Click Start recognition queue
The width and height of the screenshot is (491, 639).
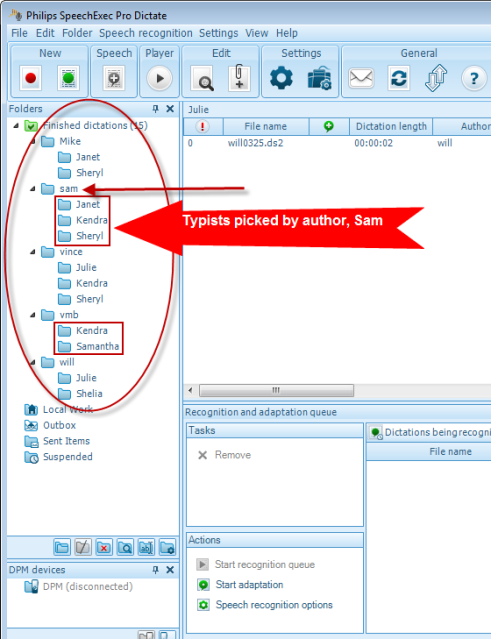pos(255,565)
